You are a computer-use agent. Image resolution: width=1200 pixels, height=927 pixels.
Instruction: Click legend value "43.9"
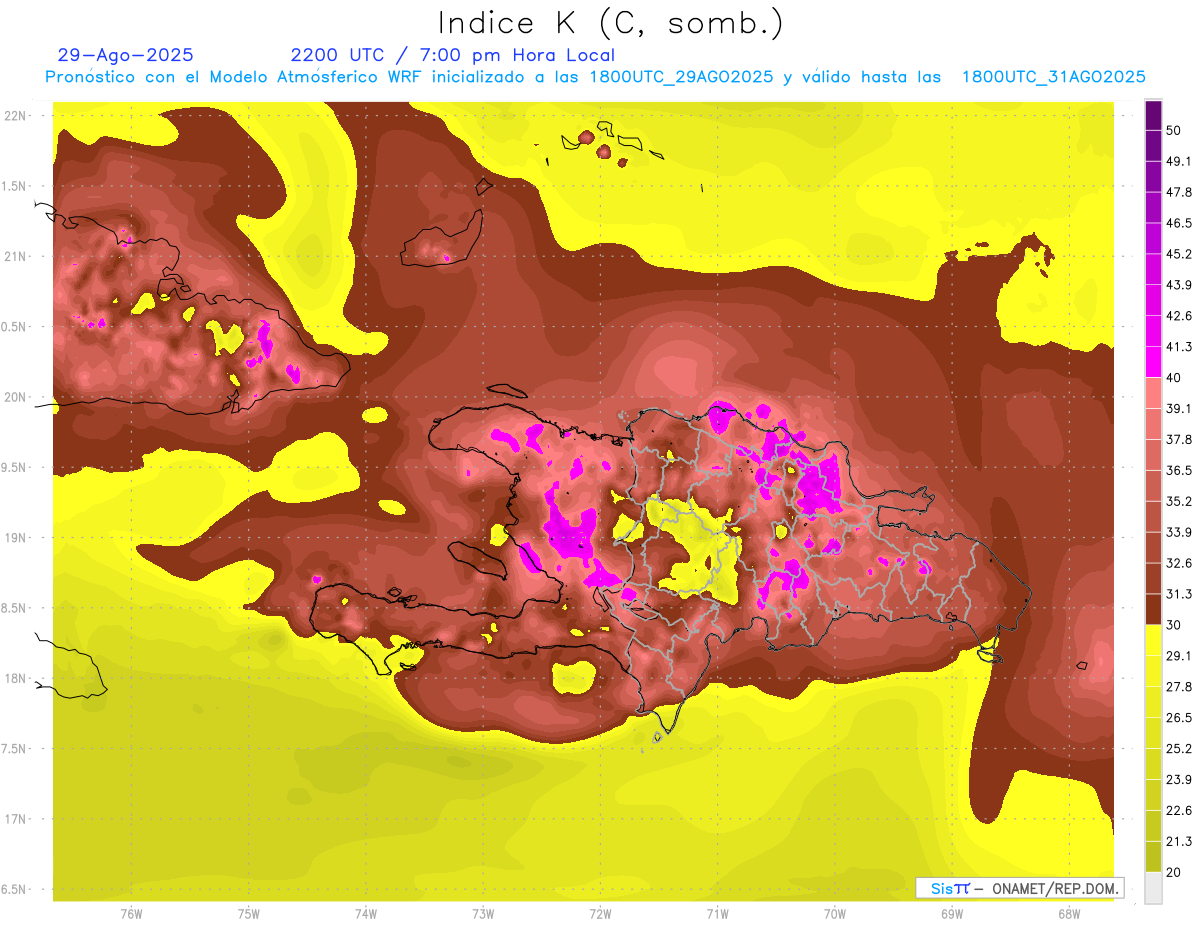1178,285
